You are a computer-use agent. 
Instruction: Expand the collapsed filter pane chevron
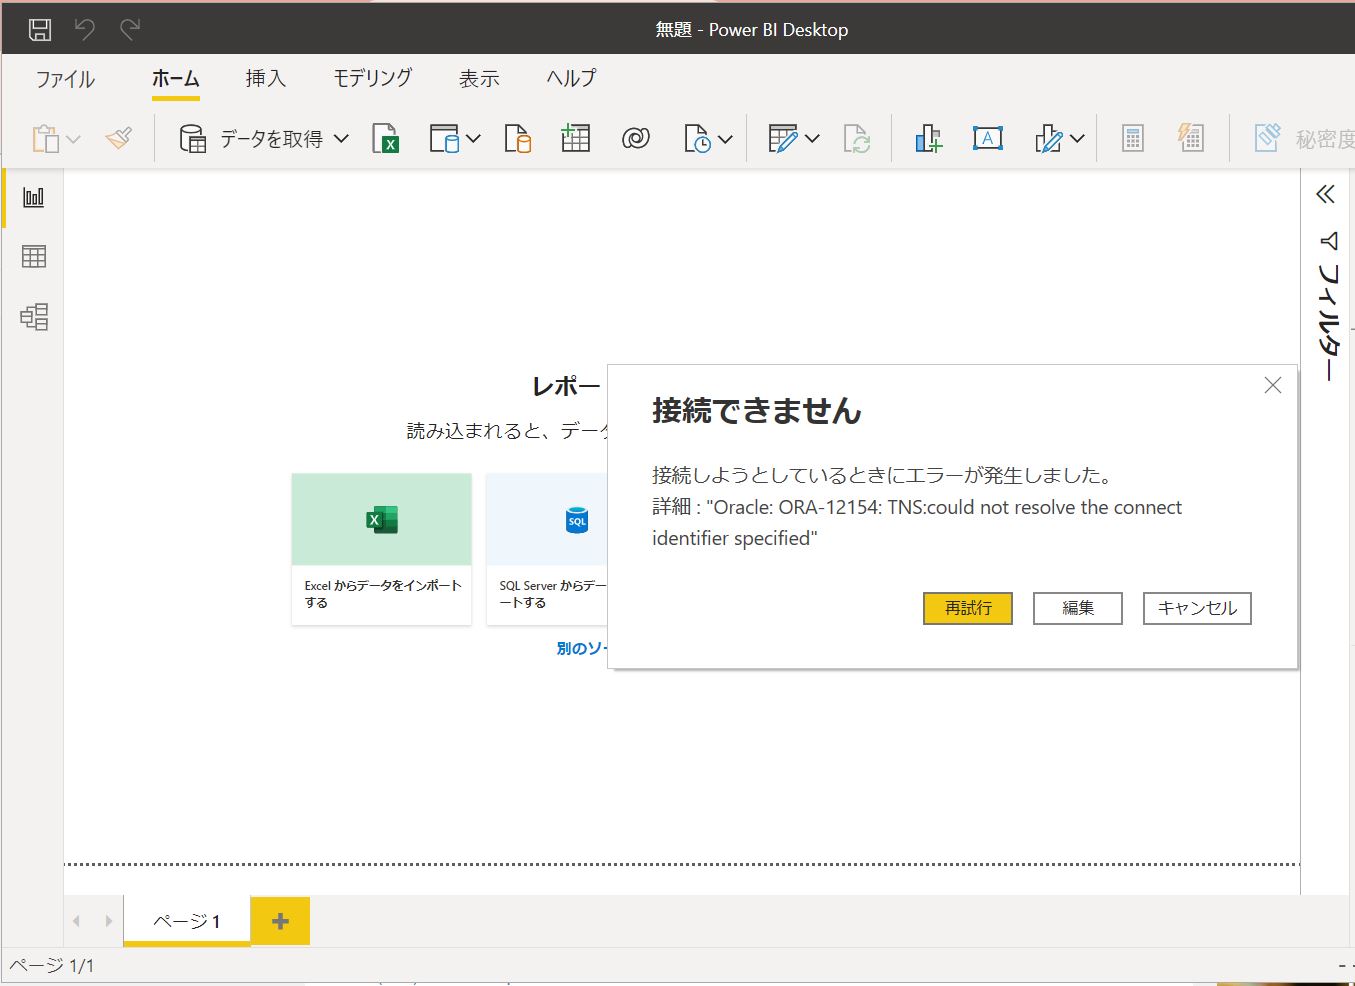pos(1326,194)
